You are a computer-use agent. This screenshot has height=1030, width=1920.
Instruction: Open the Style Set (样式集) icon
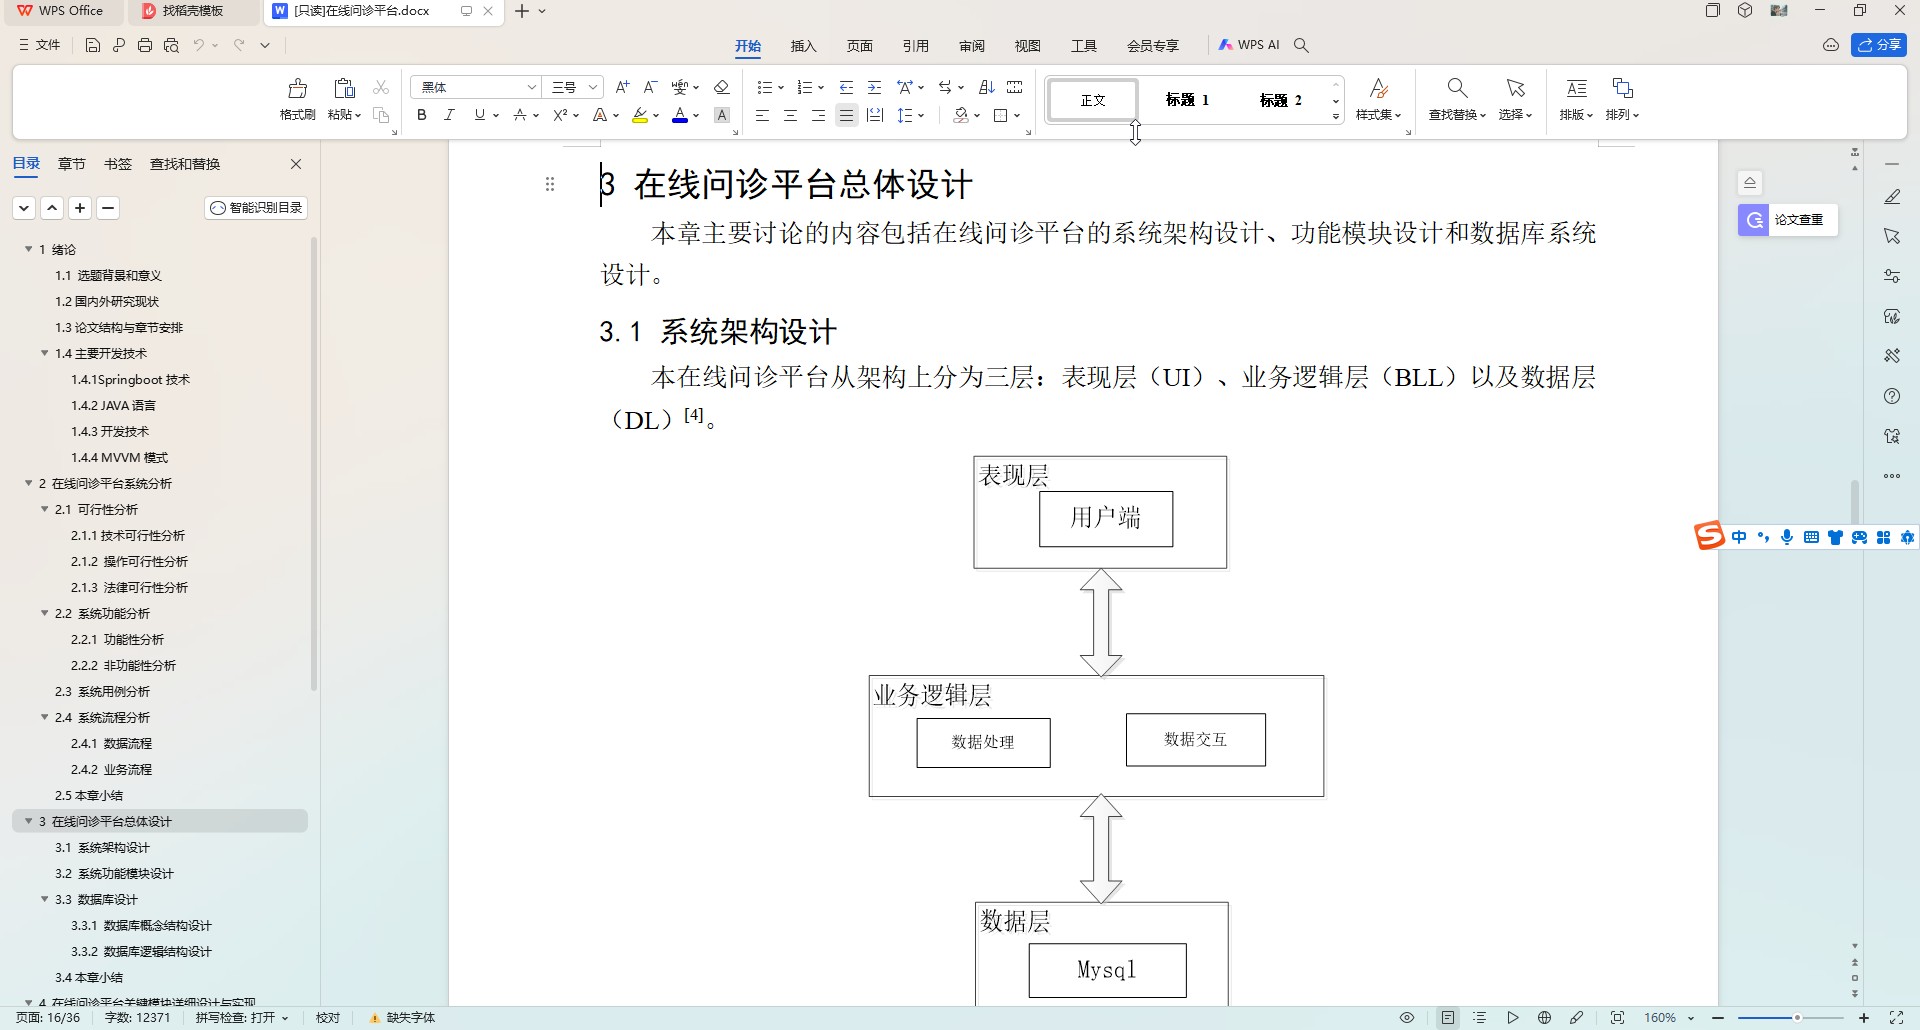tap(1378, 89)
